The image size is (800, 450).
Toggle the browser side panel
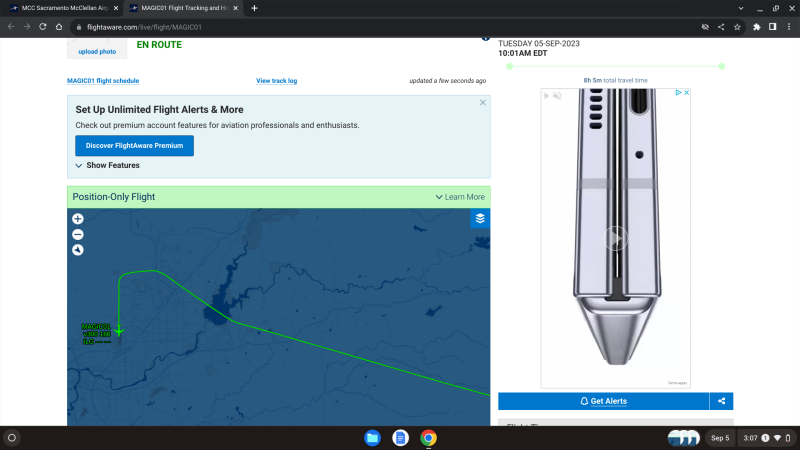coord(772,27)
